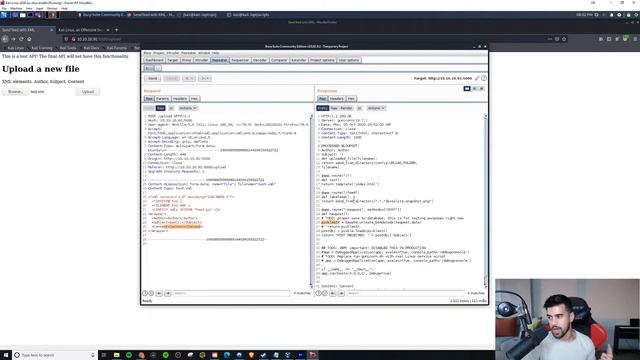Viewport: 640px width, 360px height.
Task: Select the Response panel Hex tab
Action: pos(351,99)
